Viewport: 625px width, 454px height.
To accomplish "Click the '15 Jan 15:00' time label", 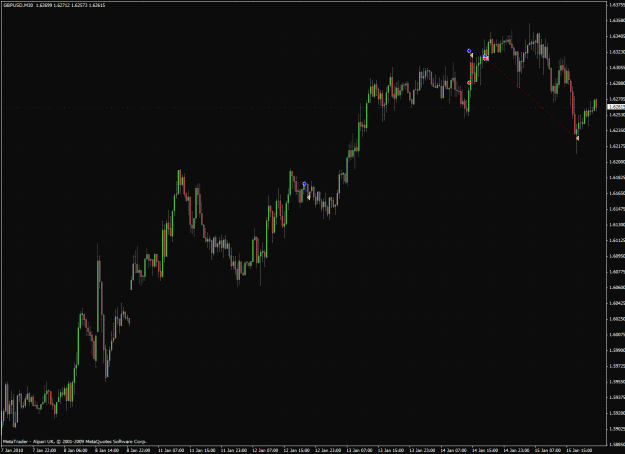I will point(580,450).
